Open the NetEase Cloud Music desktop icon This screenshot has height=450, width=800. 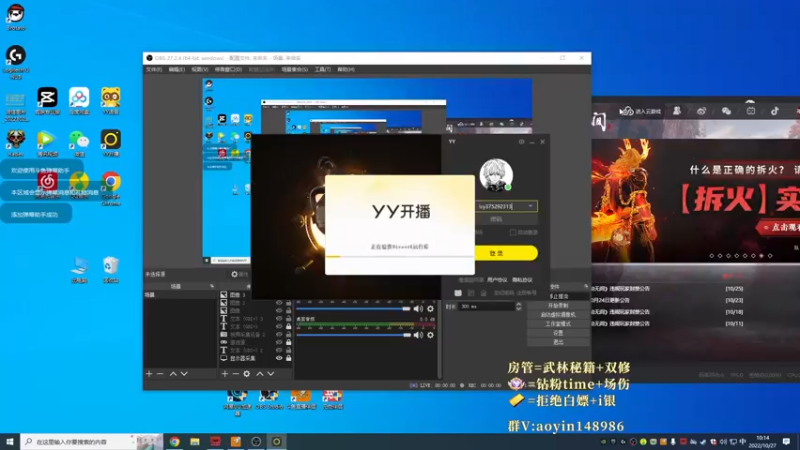[x=47, y=181]
